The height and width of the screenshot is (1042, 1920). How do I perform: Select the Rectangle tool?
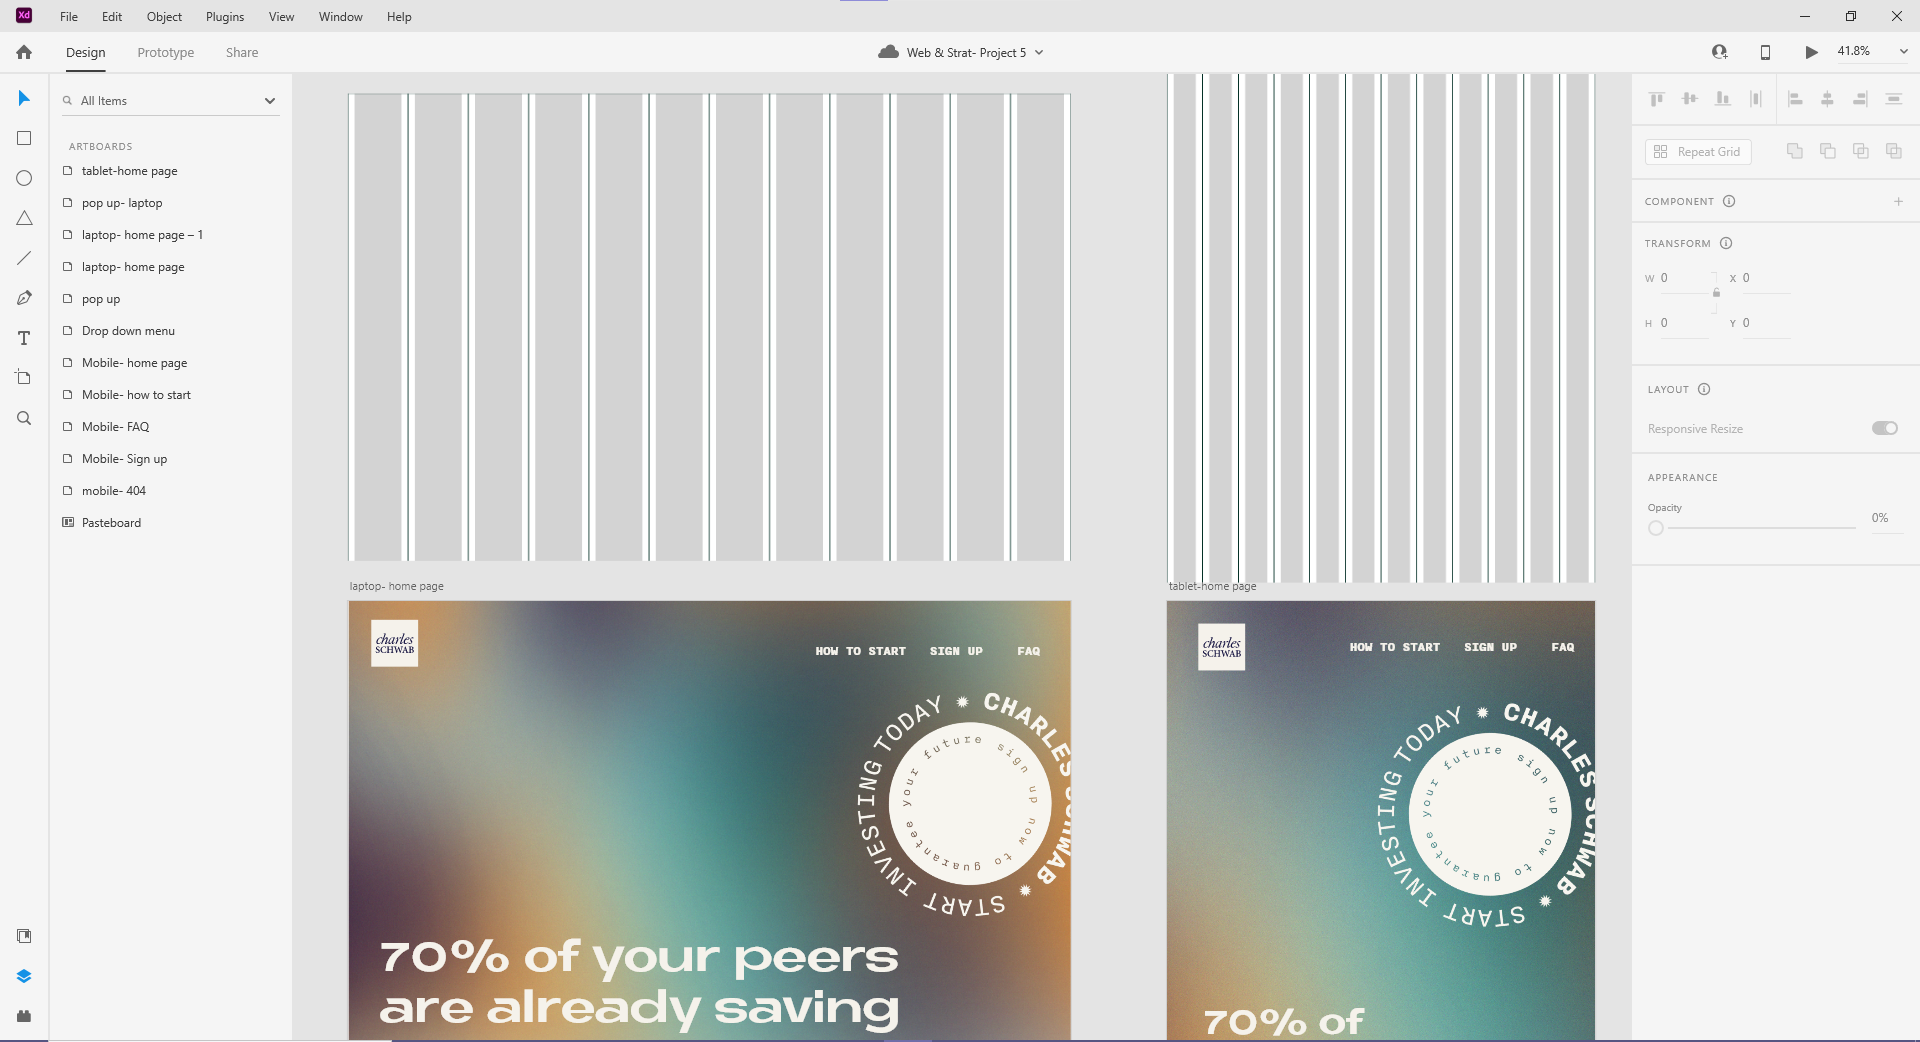click(24, 138)
